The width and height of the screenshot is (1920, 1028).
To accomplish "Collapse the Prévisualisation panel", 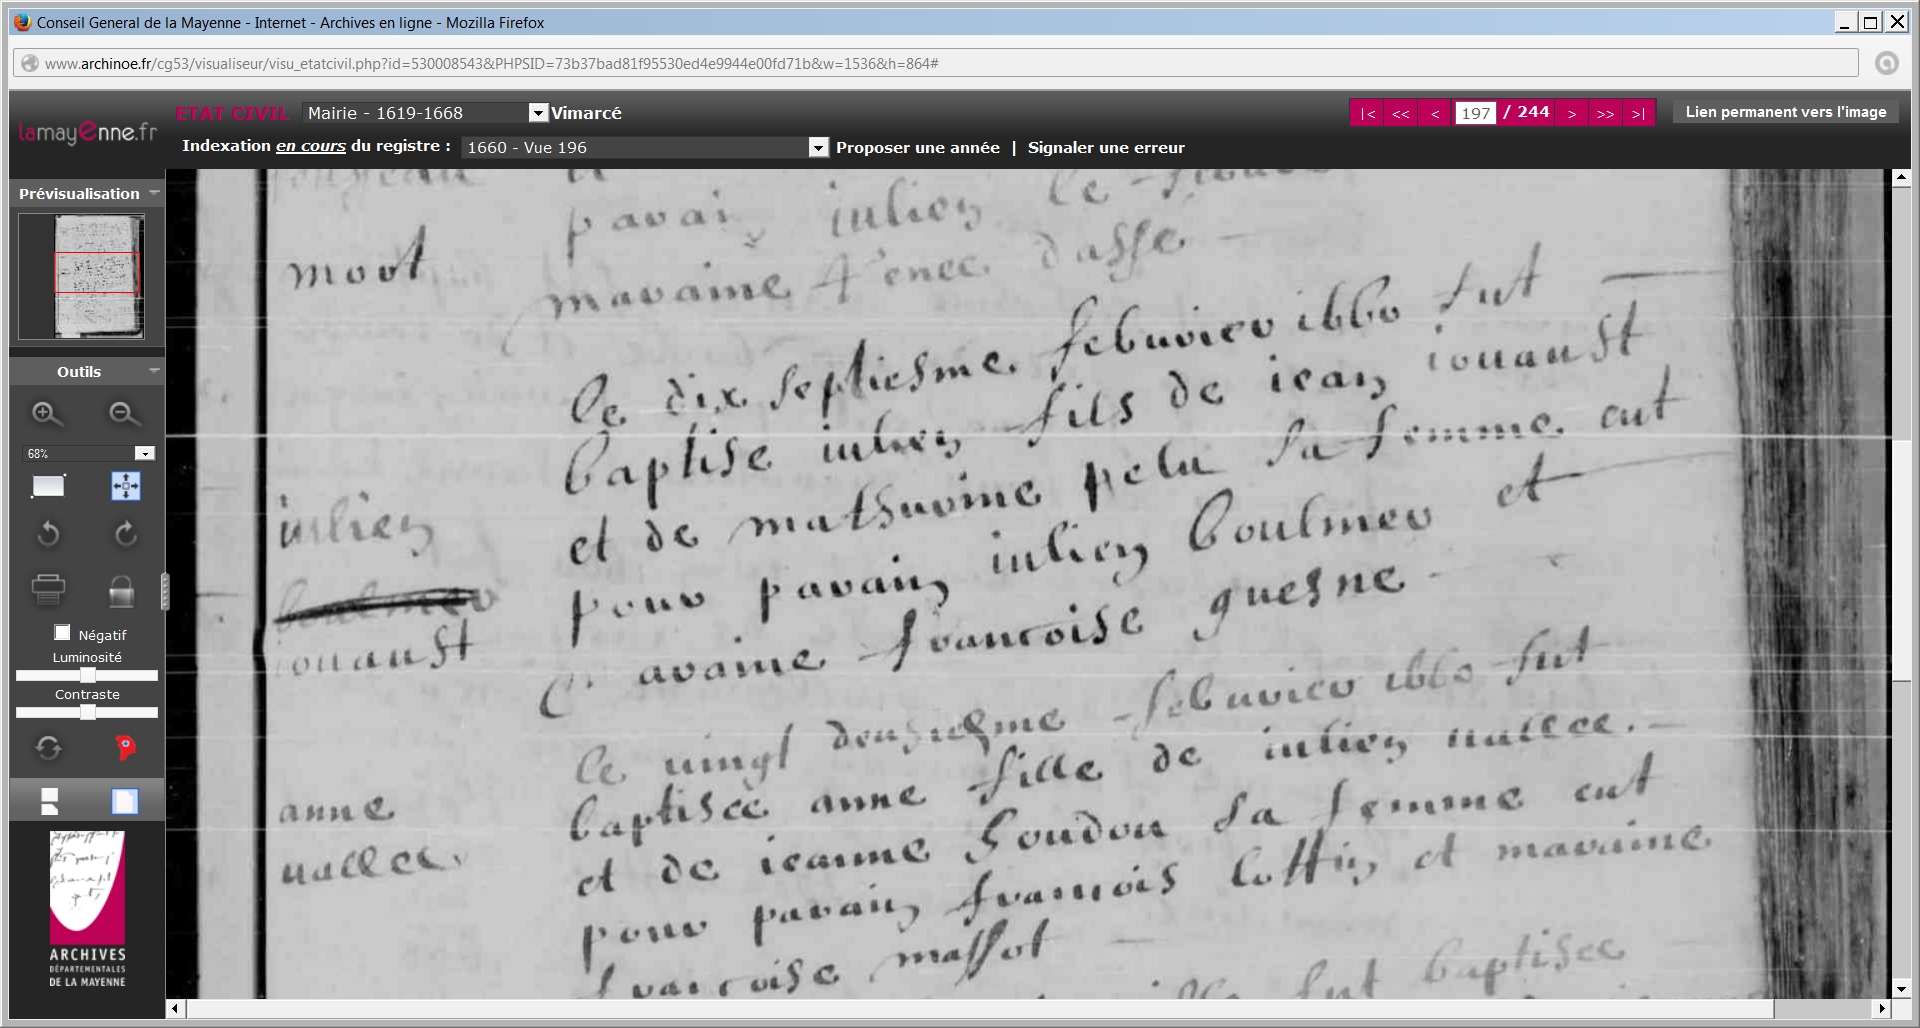I will 154,193.
